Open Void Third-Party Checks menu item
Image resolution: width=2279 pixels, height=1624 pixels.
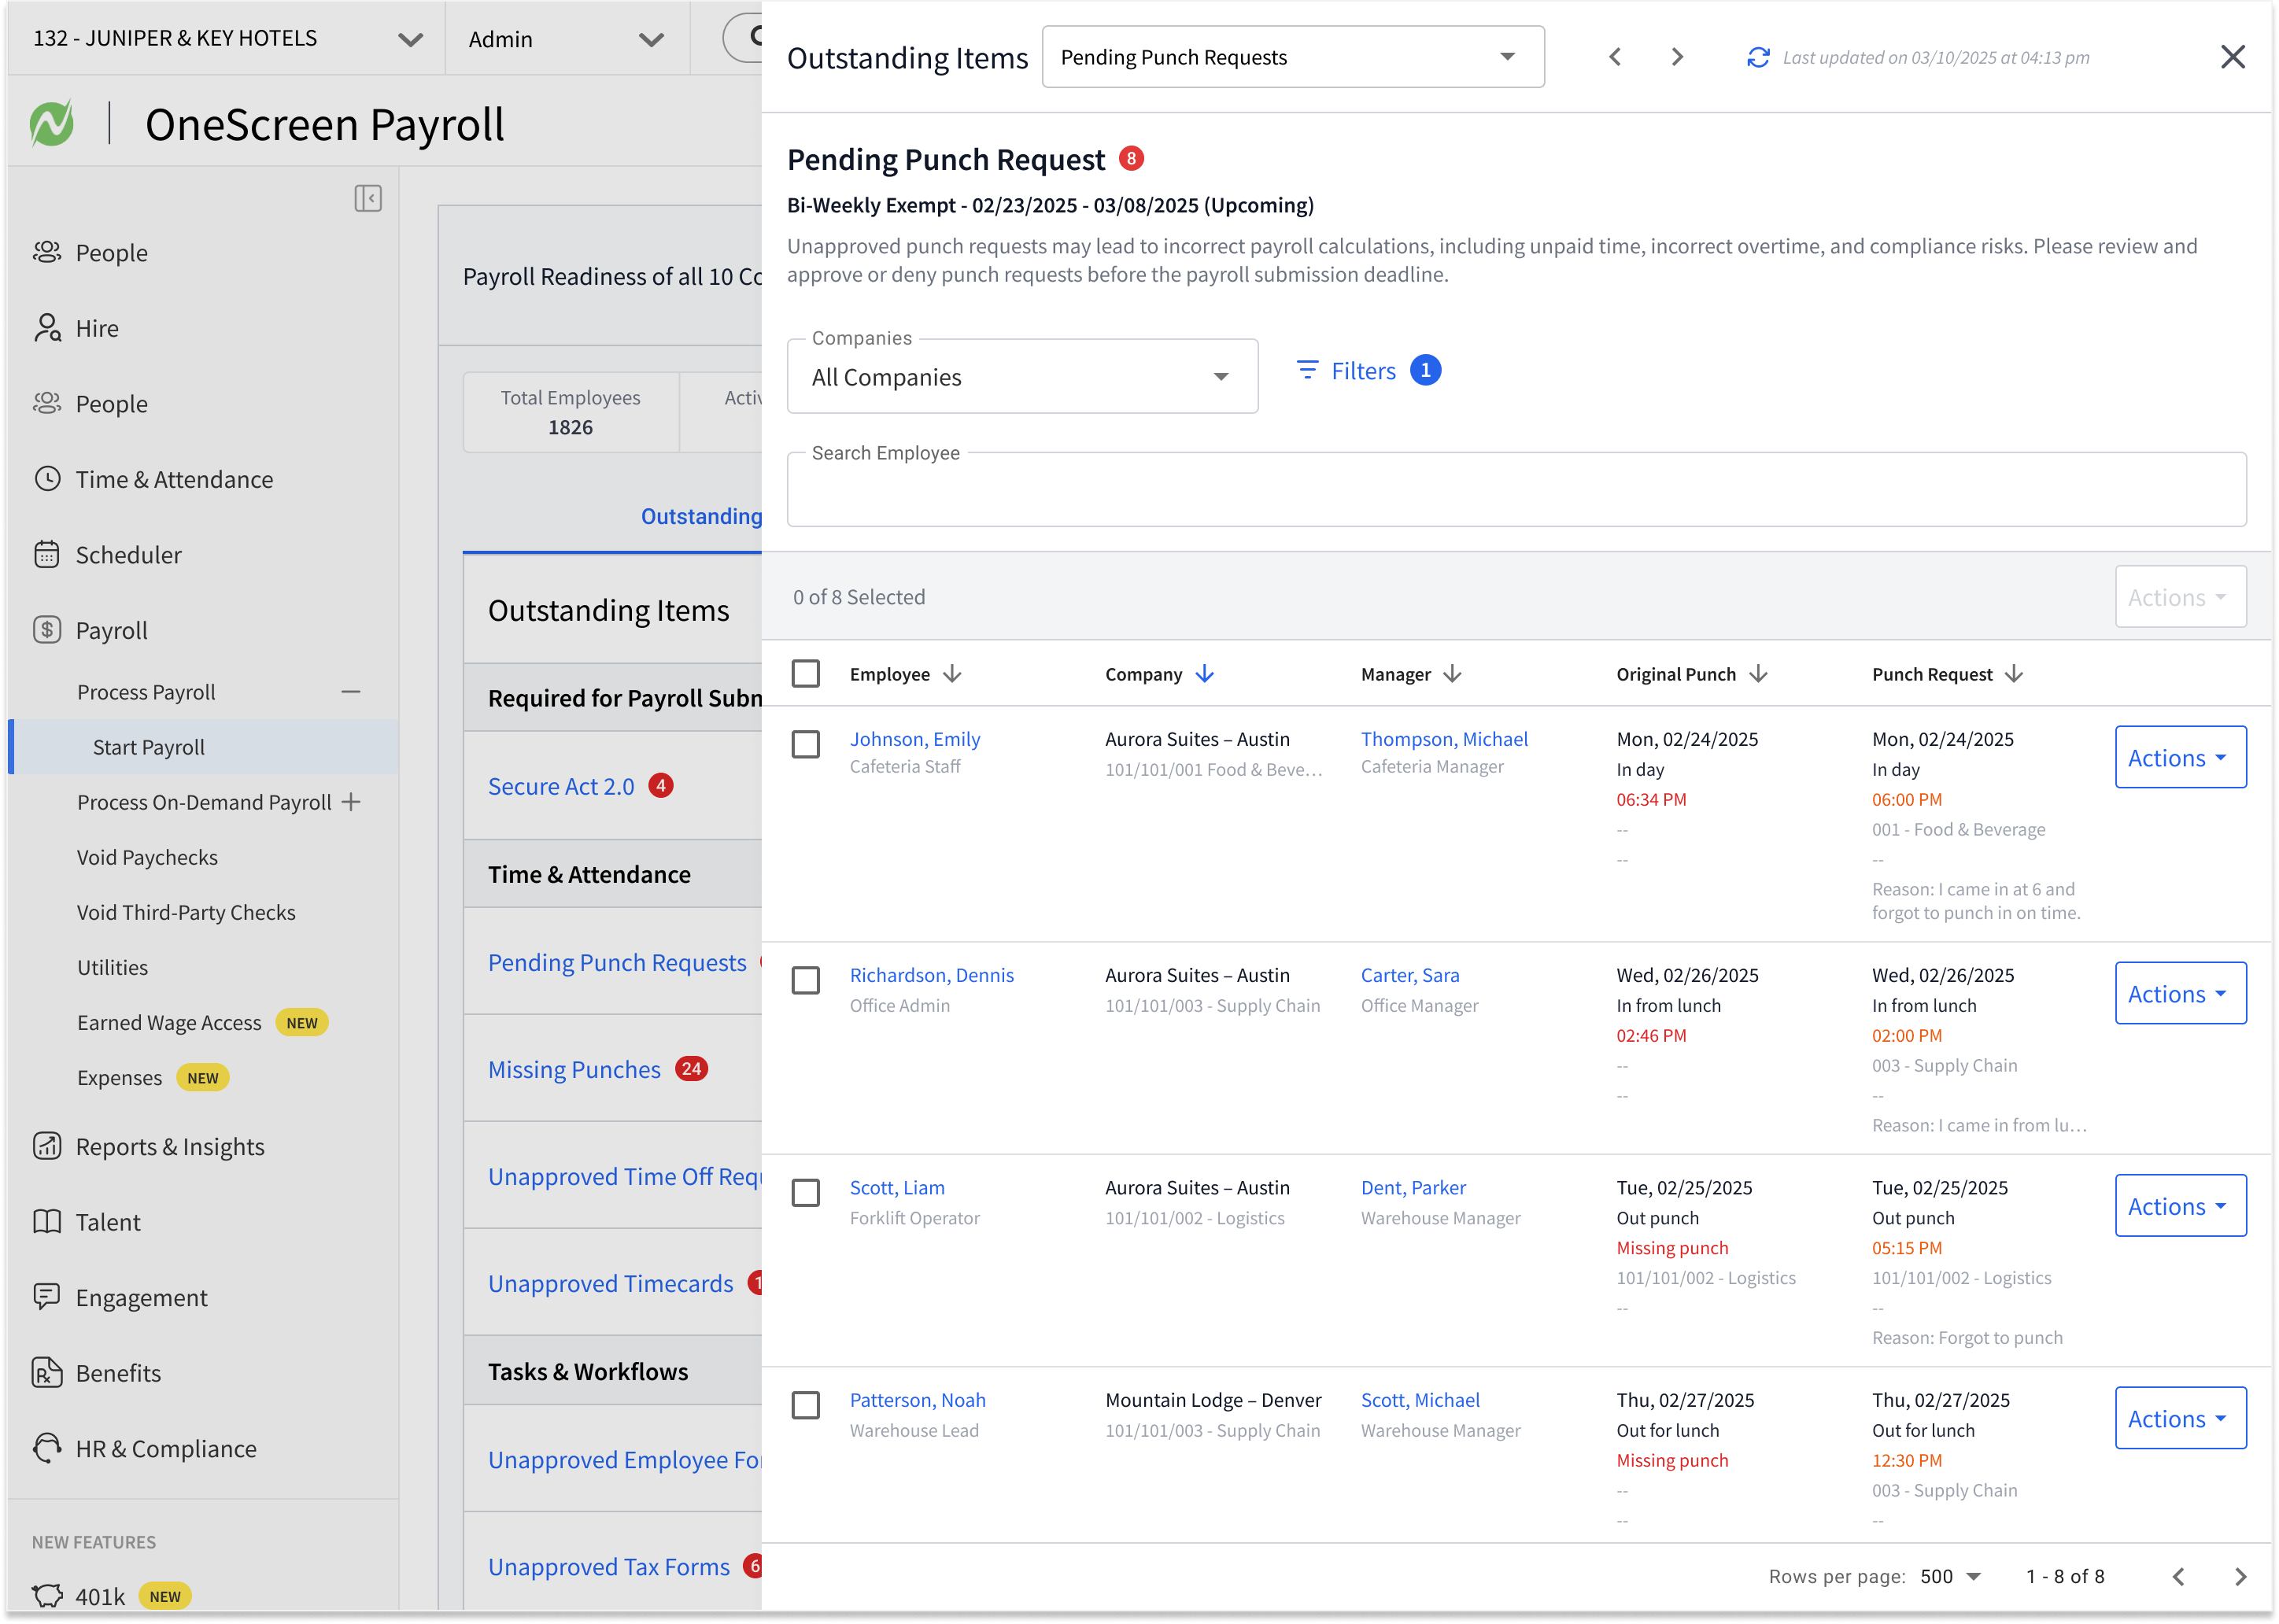pos(186,912)
